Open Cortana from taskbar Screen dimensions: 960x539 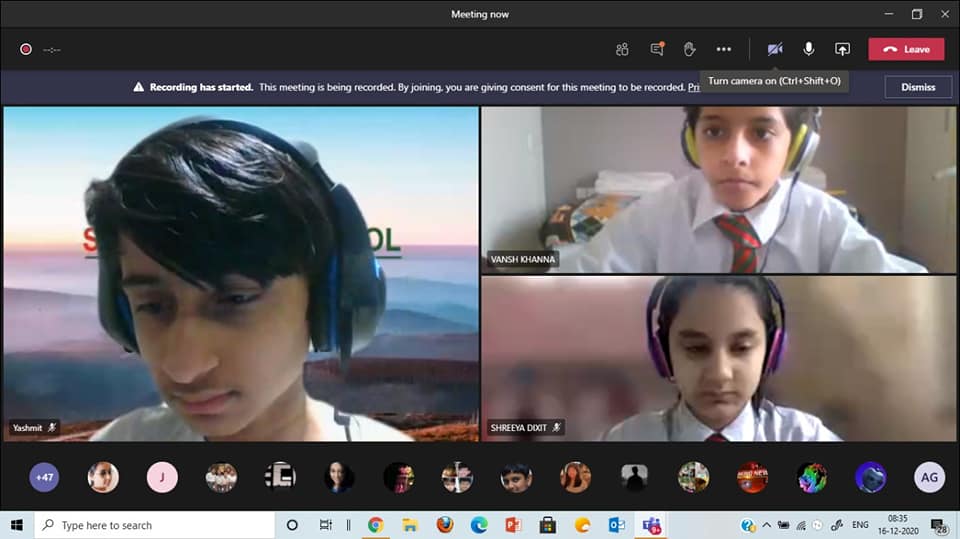tap(292, 525)
